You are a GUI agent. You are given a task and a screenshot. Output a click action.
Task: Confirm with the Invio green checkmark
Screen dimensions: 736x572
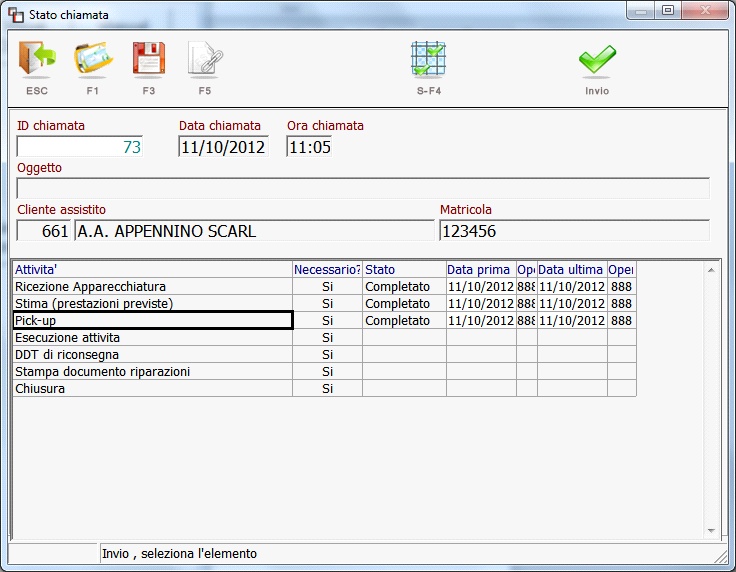[597, 59]
